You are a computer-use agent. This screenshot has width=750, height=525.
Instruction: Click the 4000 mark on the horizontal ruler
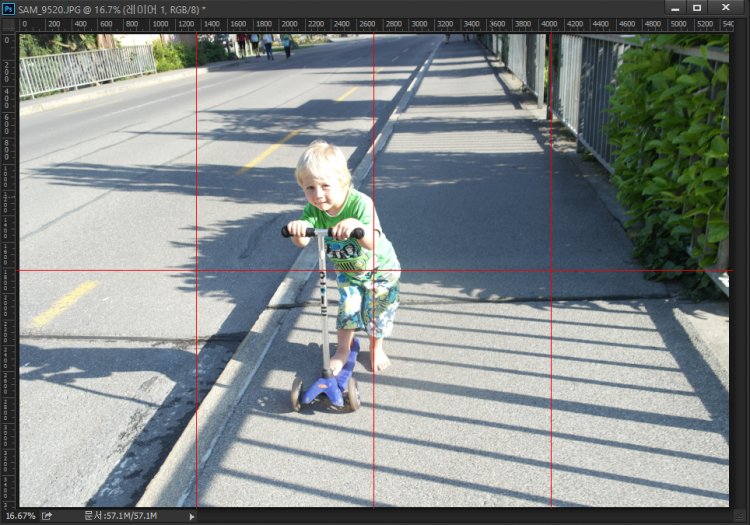pos(549,24)
